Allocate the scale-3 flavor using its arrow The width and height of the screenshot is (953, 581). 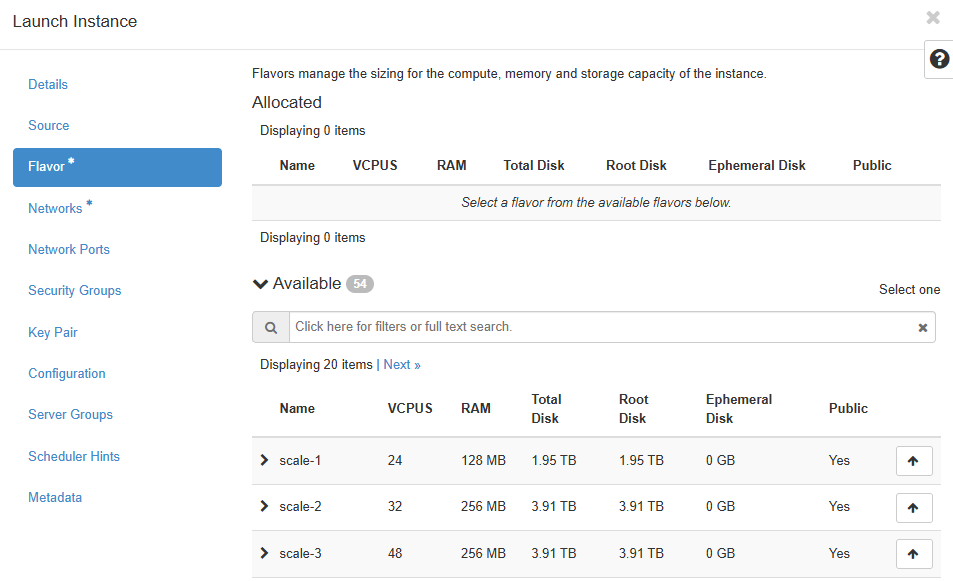(x=913, y=553)
